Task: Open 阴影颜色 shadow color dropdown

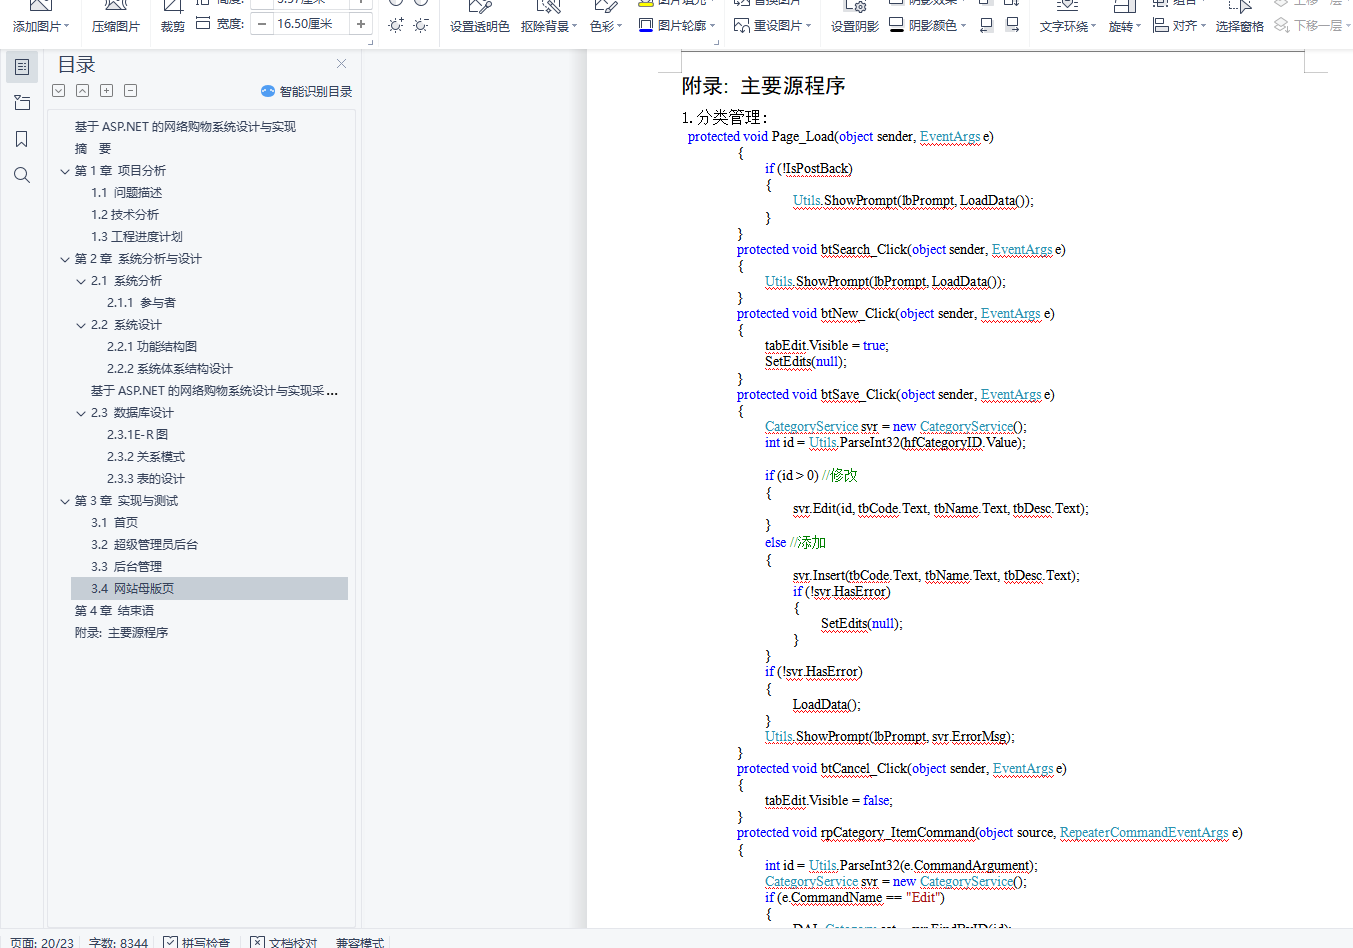Action: pyautogui.click(x=927, y=25)
